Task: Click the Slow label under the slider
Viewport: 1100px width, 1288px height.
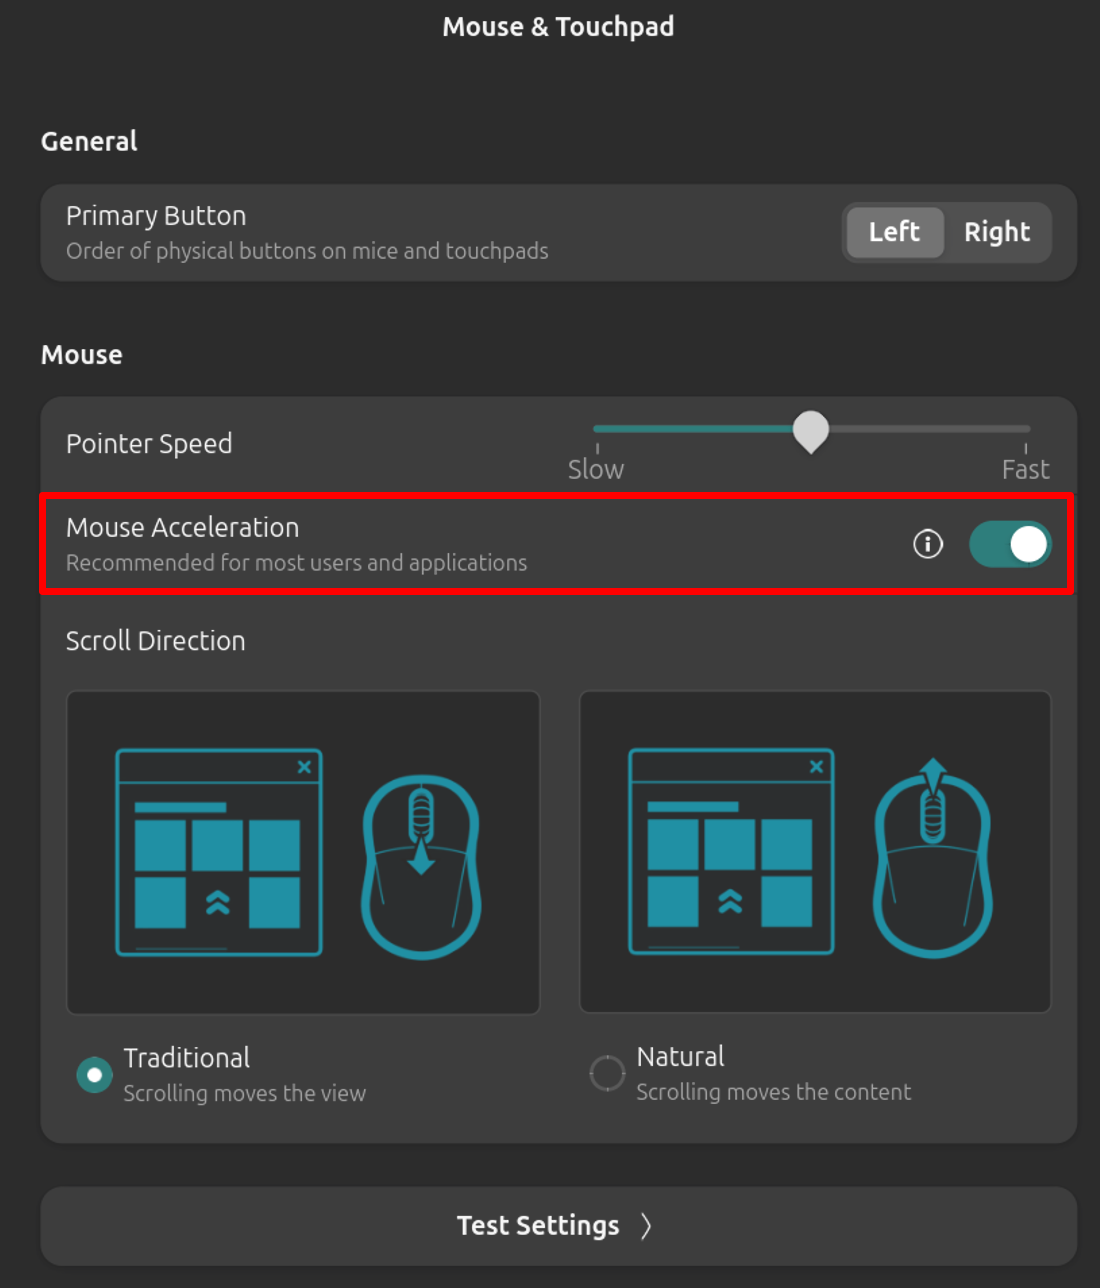Action: click(x=596, y=469)
